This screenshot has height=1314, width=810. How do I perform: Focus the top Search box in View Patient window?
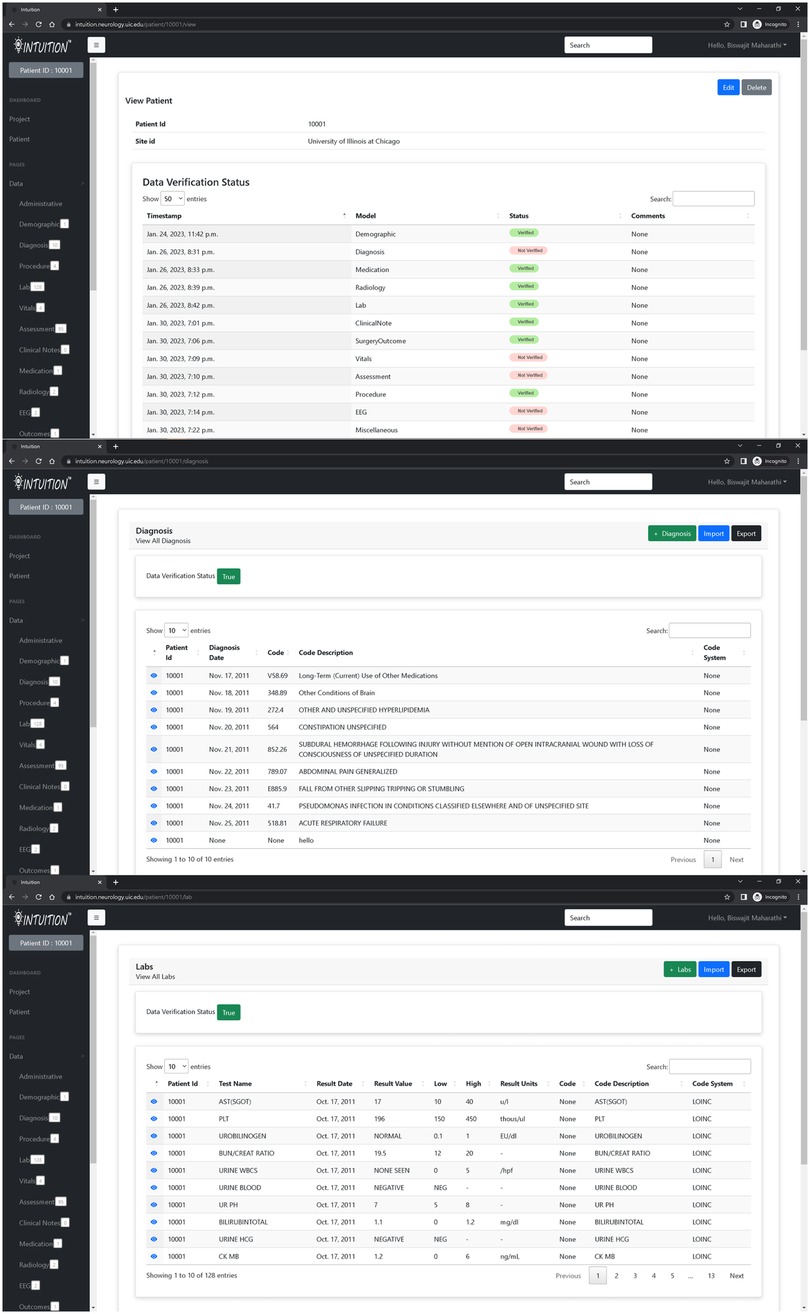tap(608, 45)
